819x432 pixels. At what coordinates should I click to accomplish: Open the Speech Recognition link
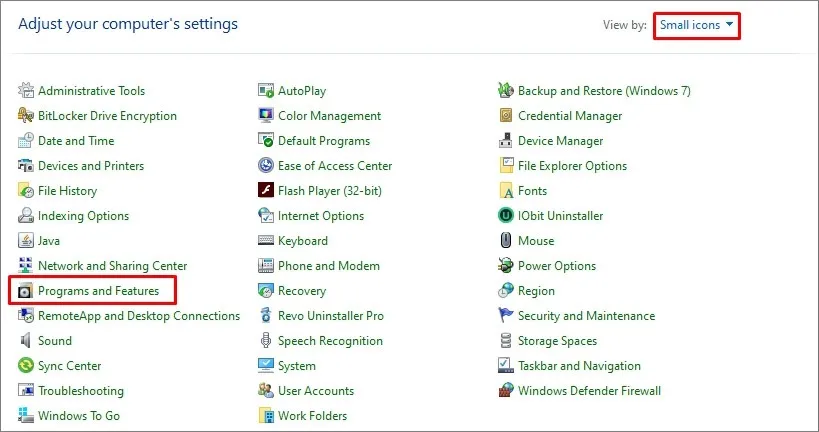330,341
